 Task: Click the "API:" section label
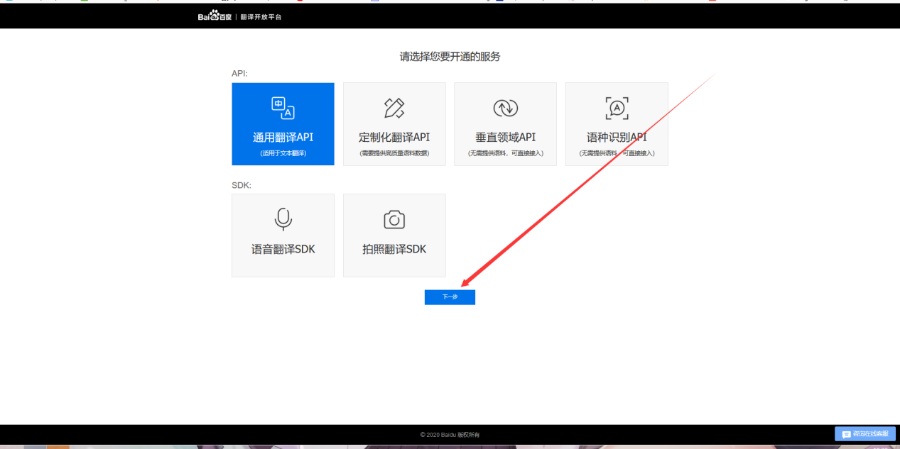pyautogui.click(x=239, y=73)
